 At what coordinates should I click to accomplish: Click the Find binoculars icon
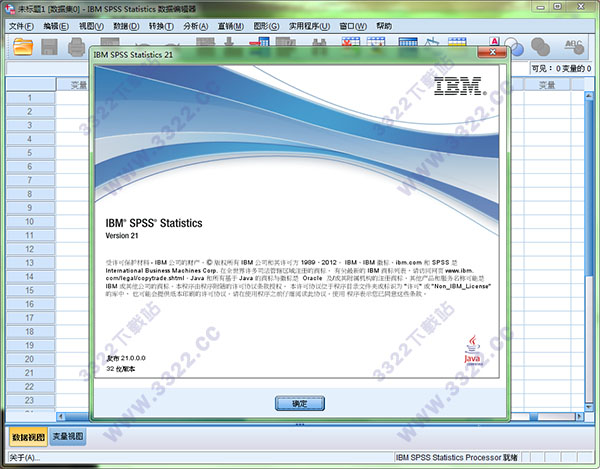click(x=319, y=42)
